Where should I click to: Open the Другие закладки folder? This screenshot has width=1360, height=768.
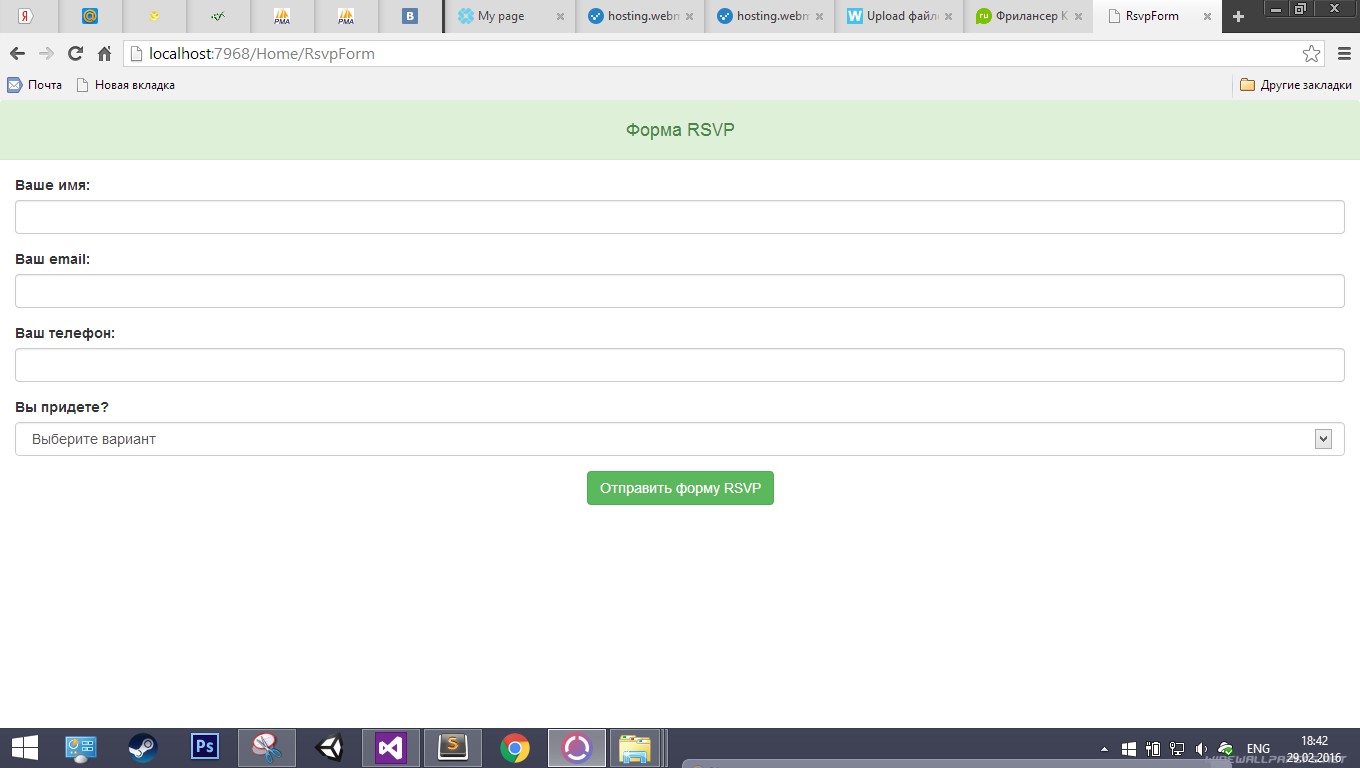point(1296,85)
